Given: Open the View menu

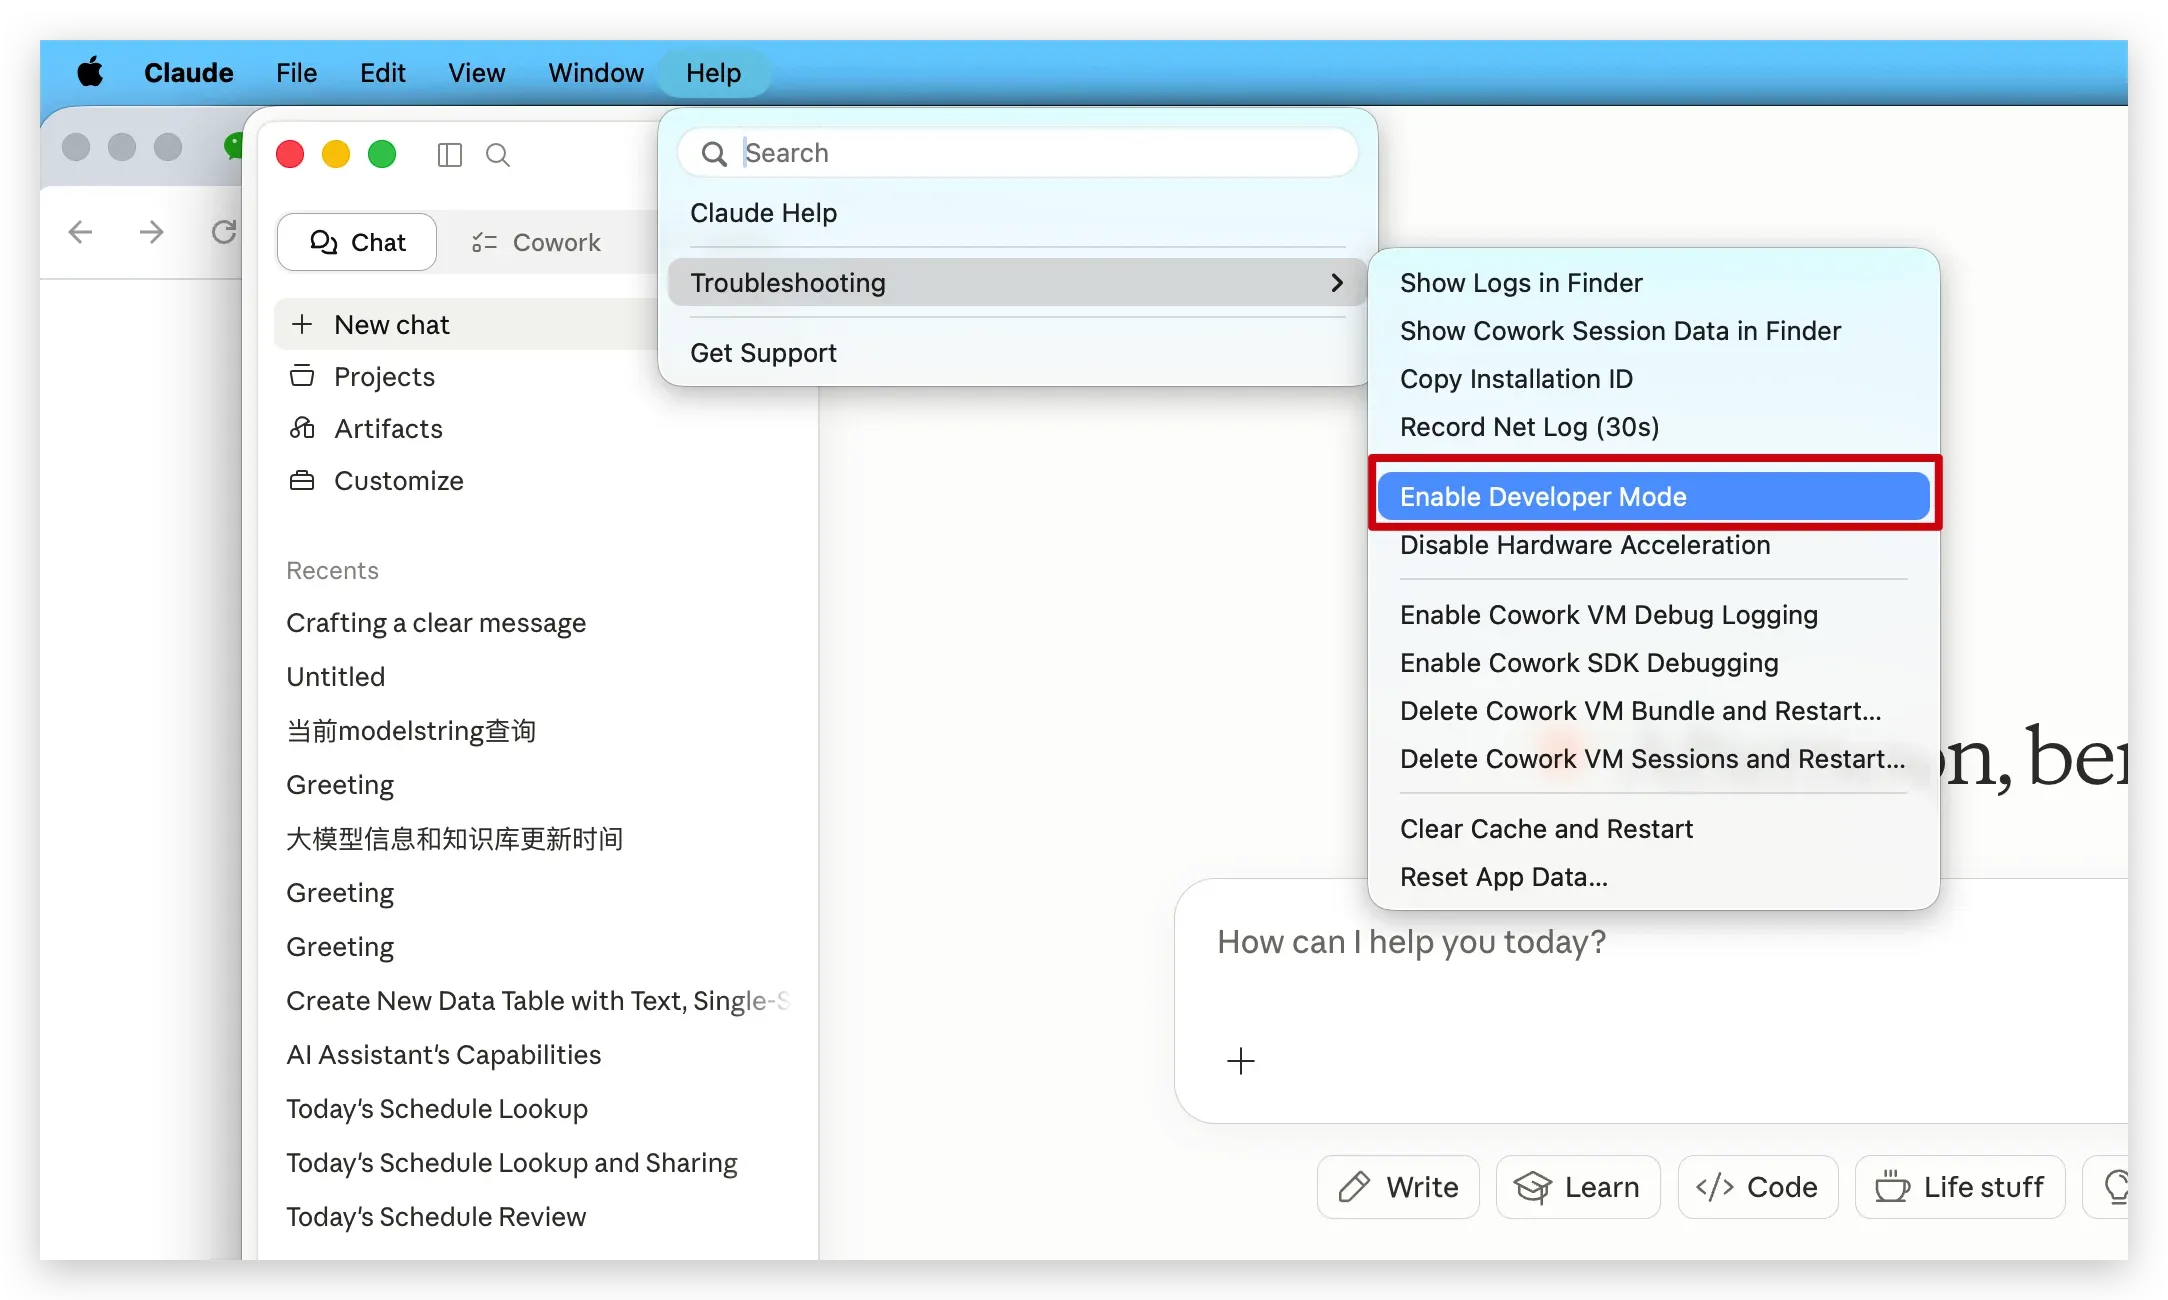Looking at the screenshot, I should point(476,73).
